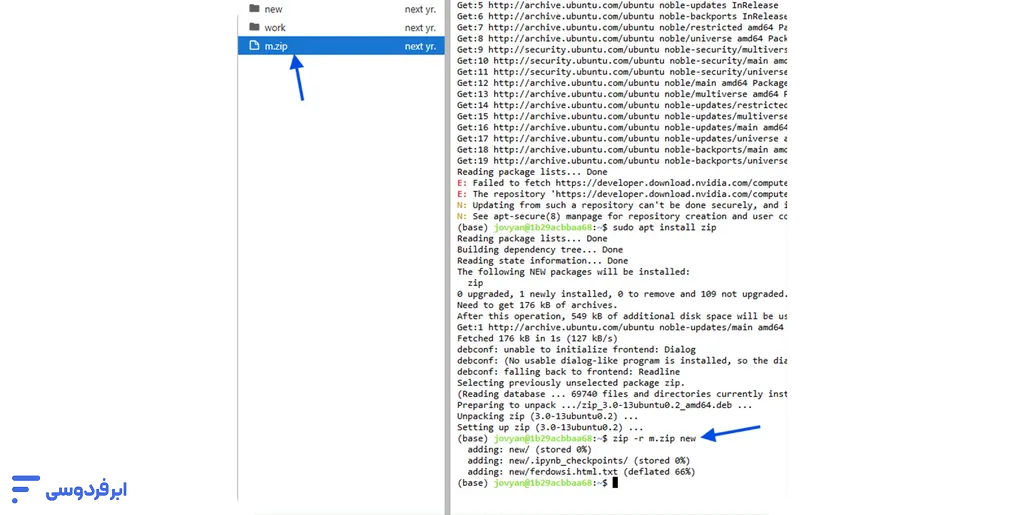Click the Abr Ferdowsi Persian watermark text

[85, 490]
